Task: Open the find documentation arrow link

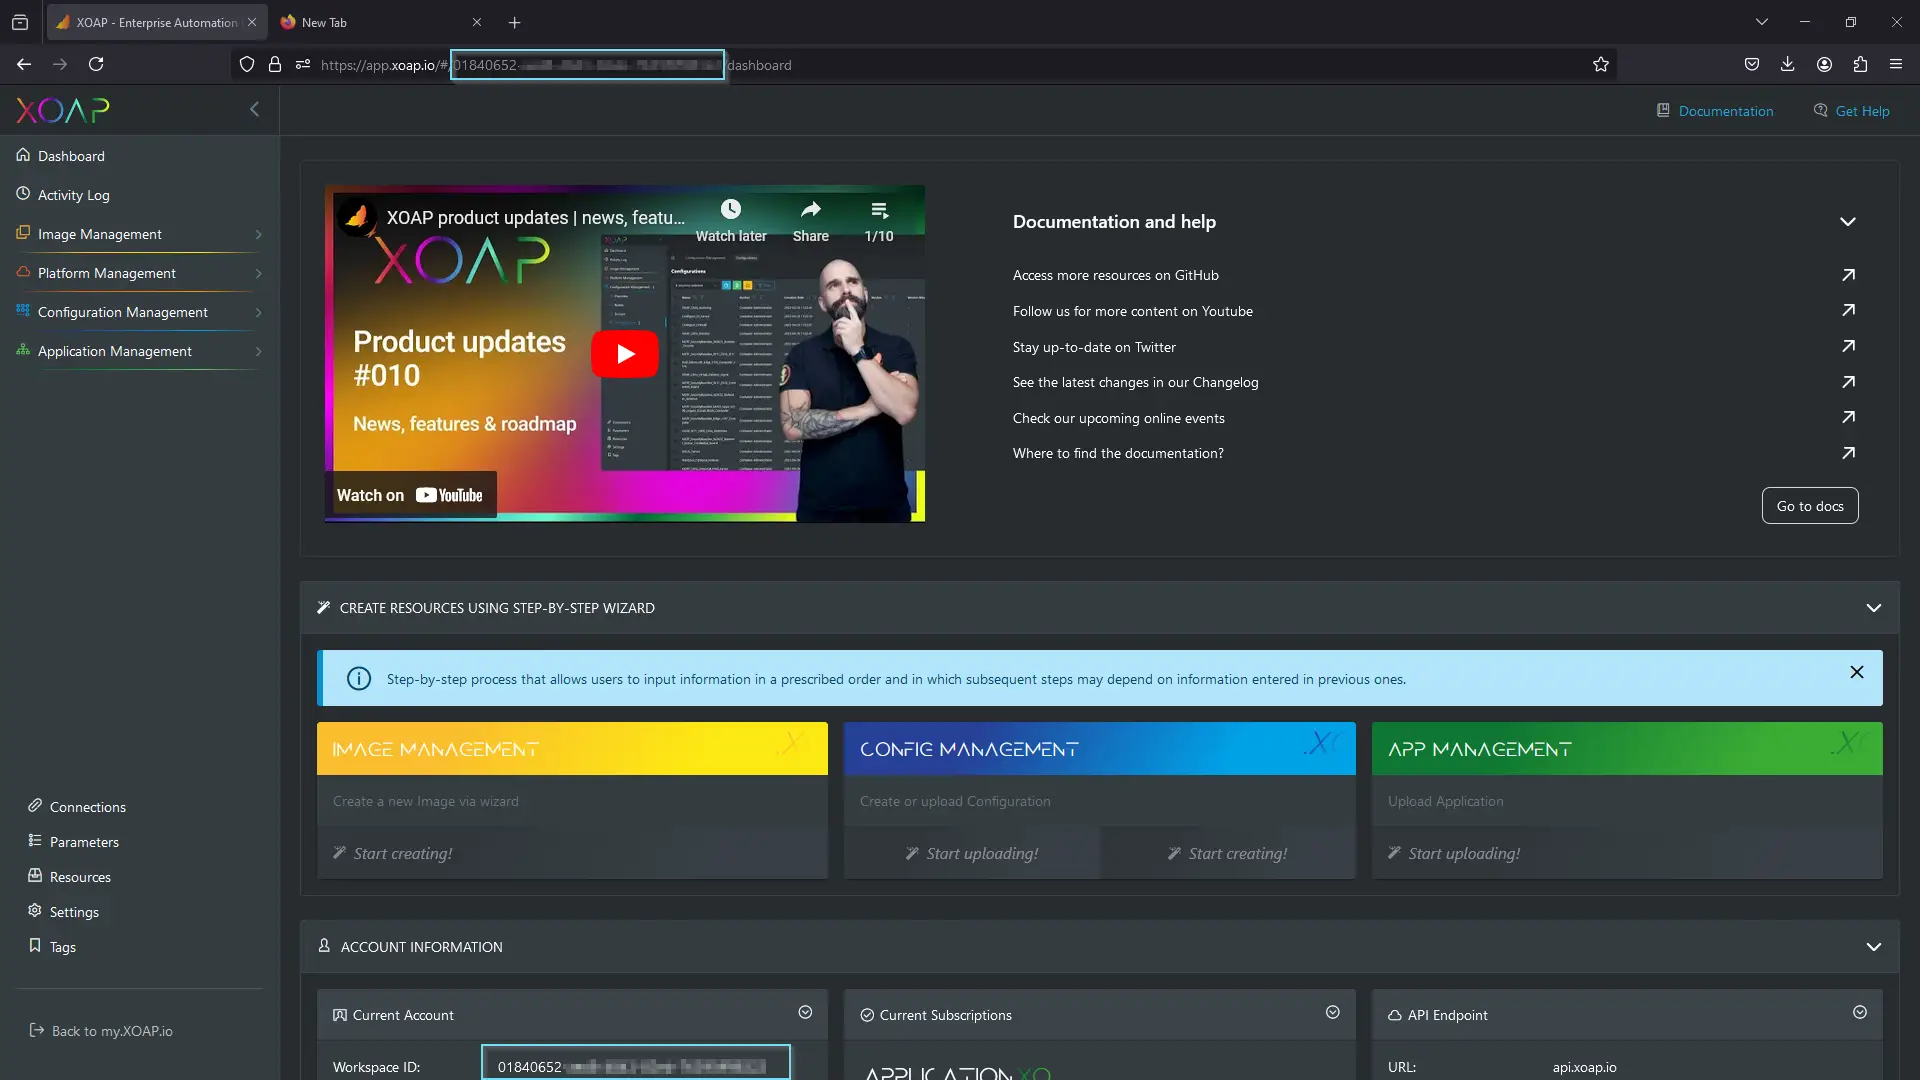Action: pos(1848,453)
